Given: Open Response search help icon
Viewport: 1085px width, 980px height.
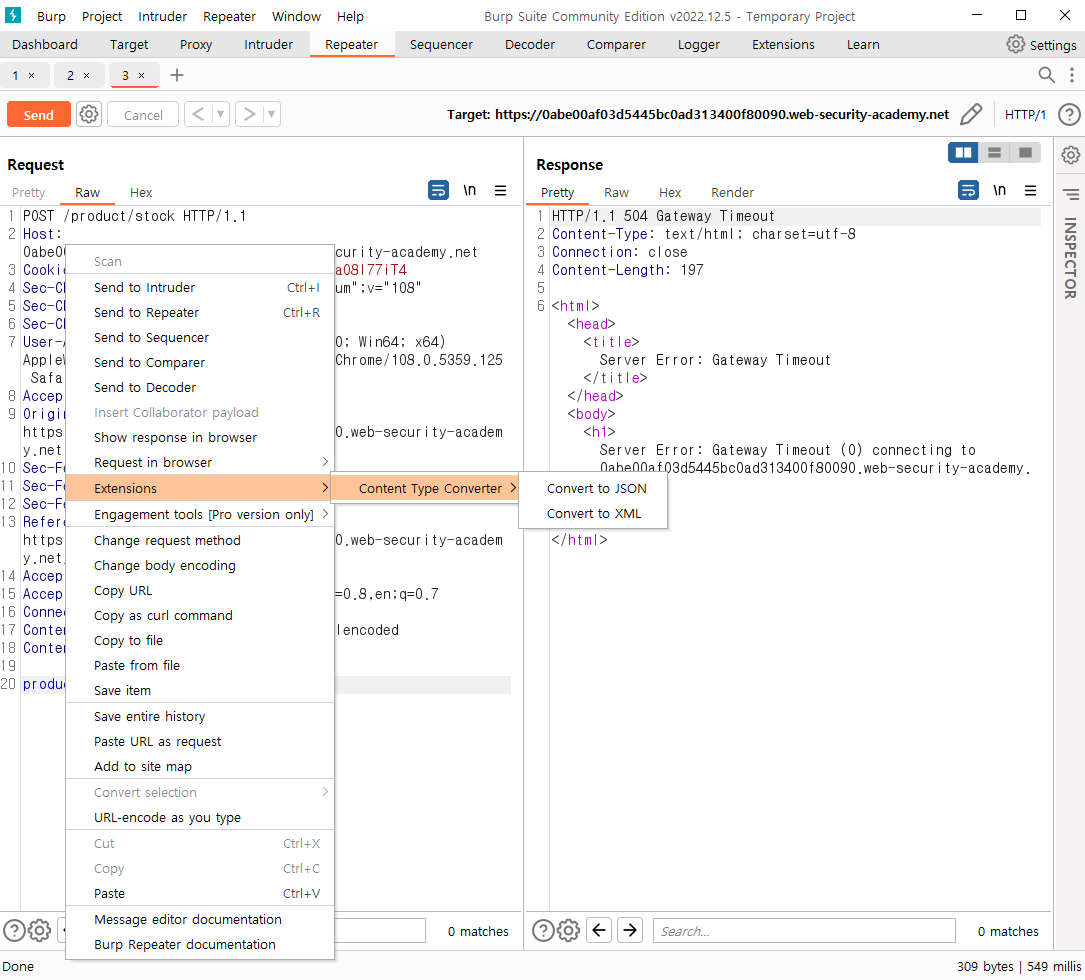Looking at the screenshot, I should point(542,931).
